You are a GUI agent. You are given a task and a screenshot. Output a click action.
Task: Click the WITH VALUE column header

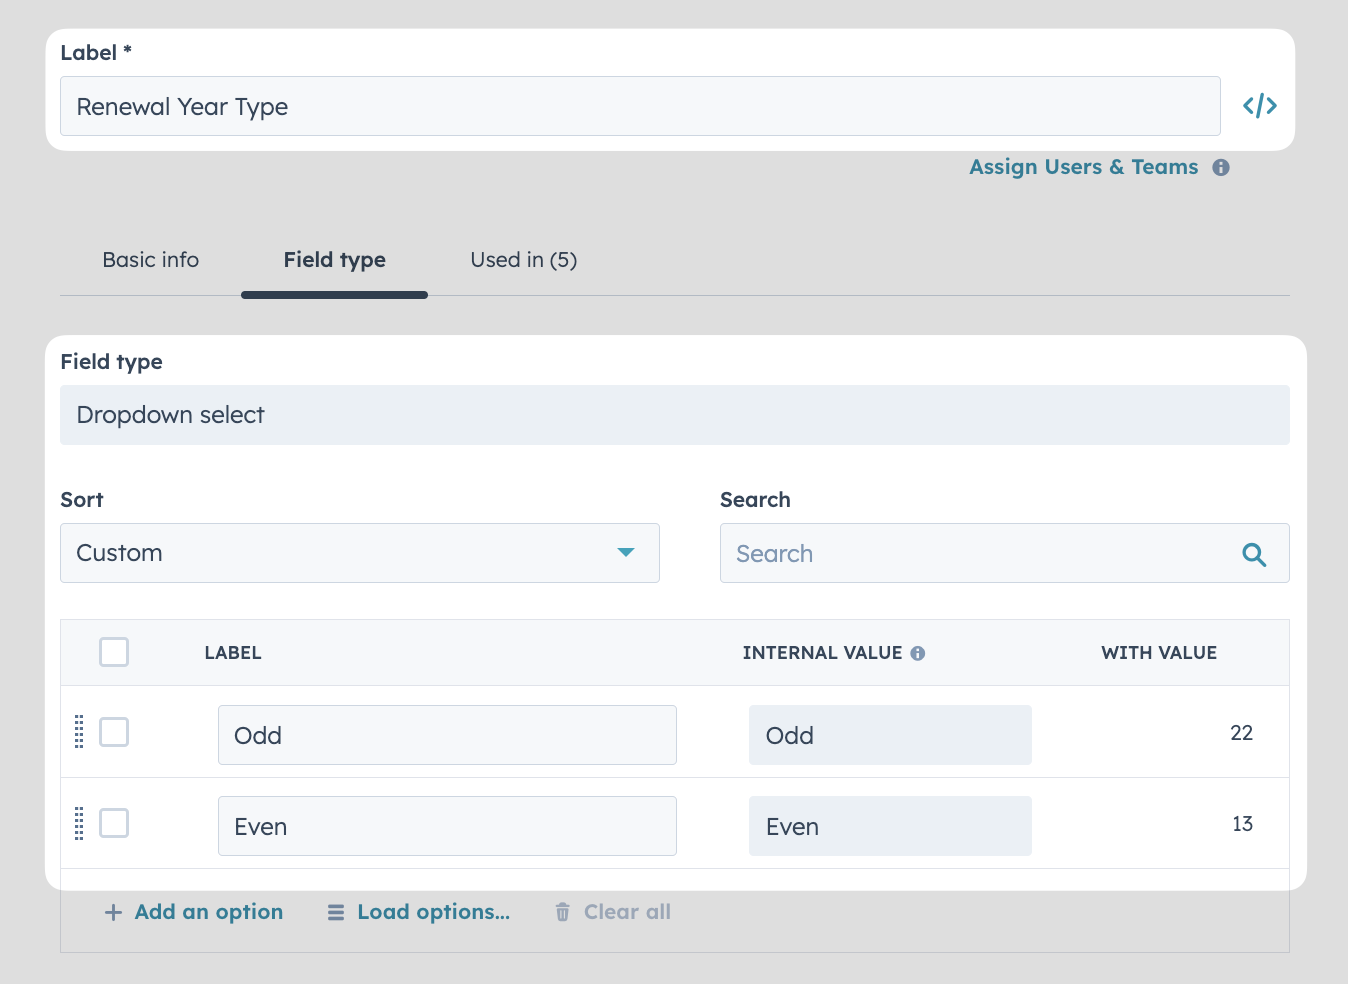[x=1159, y=653]
